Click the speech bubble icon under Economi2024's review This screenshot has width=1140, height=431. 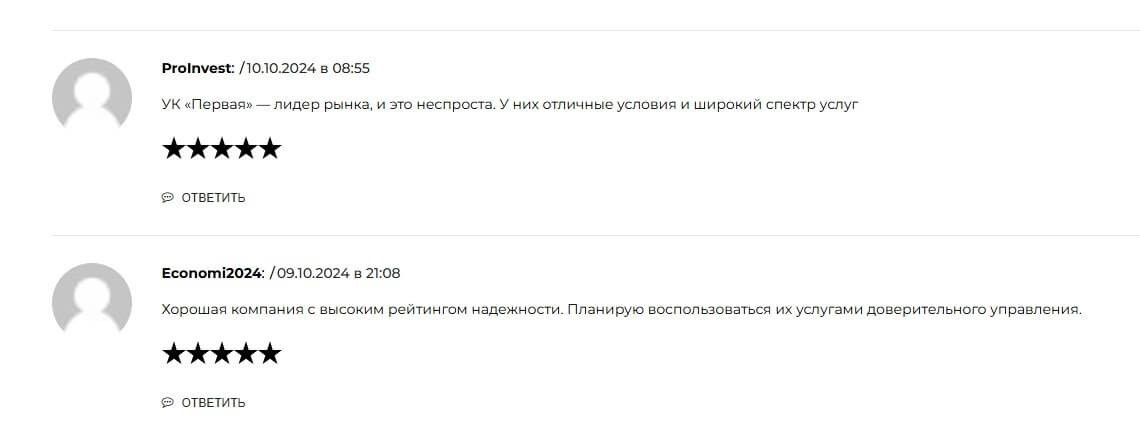167,403
